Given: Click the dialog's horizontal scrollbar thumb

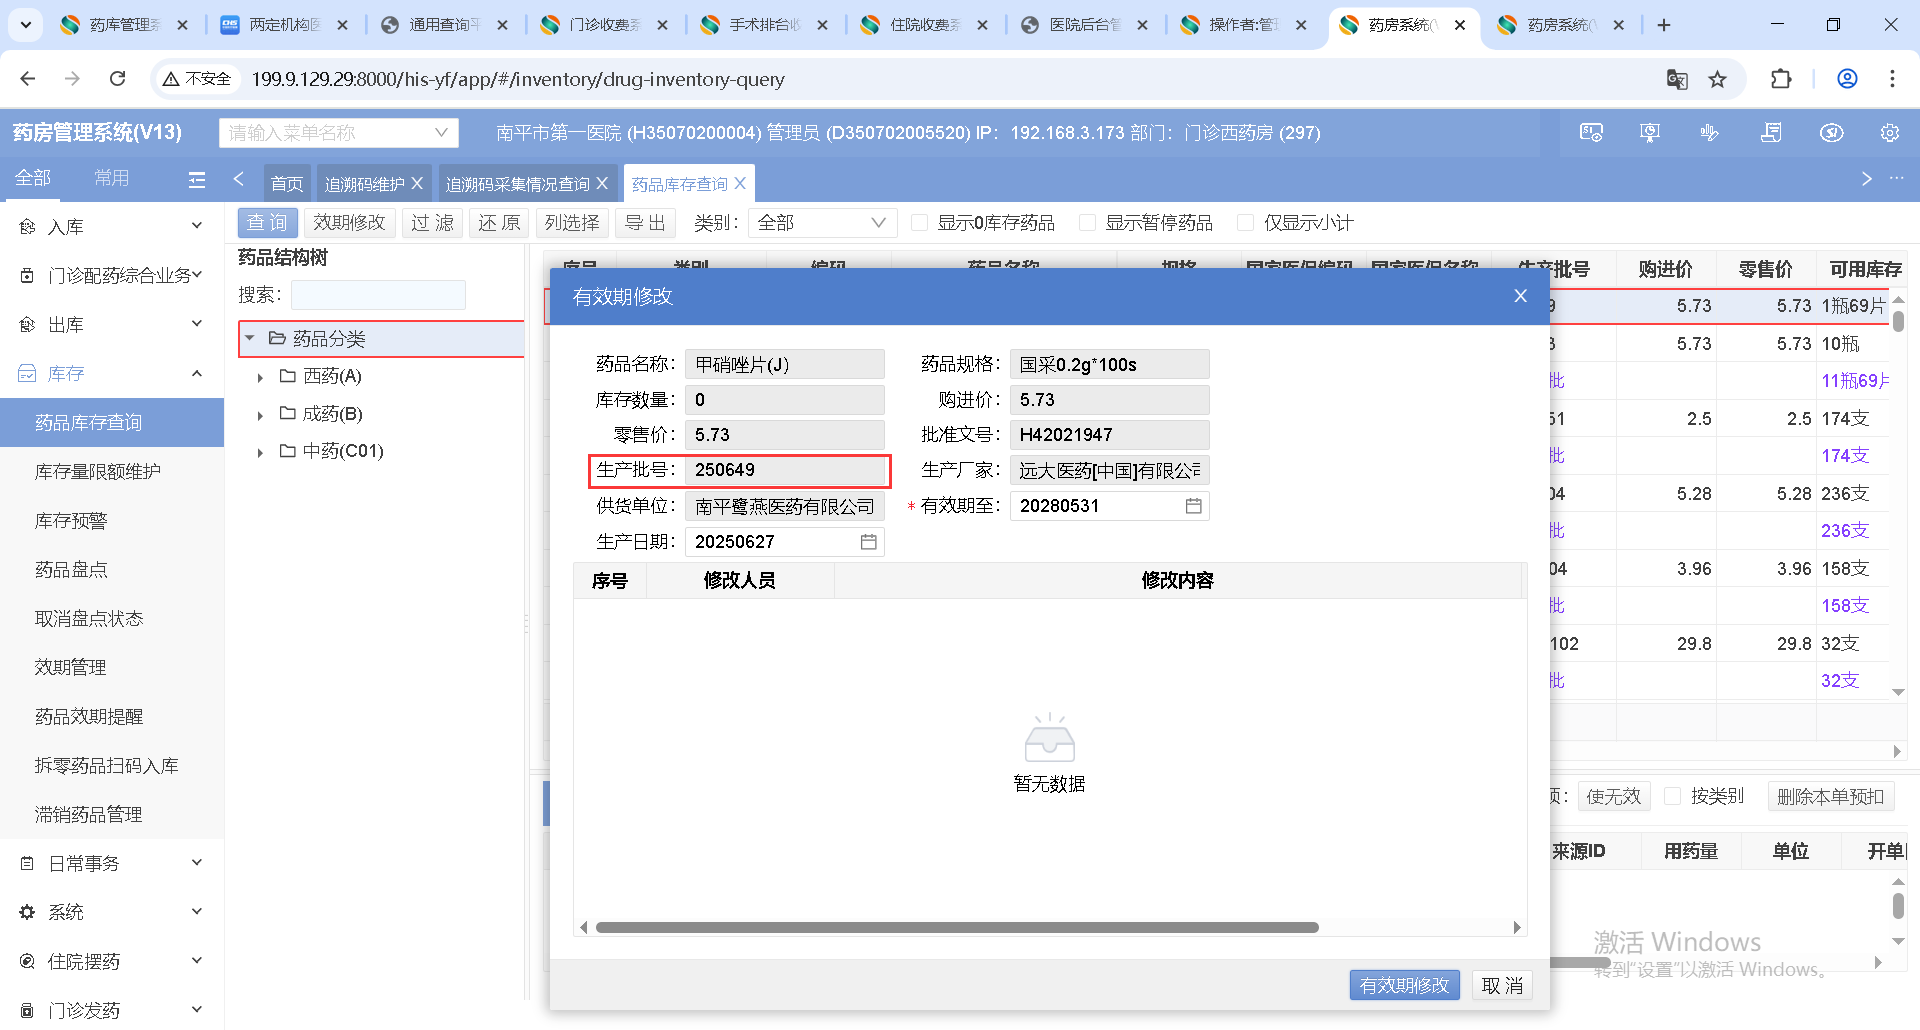Looking at the screenshot, I should [x=957, y=928].
